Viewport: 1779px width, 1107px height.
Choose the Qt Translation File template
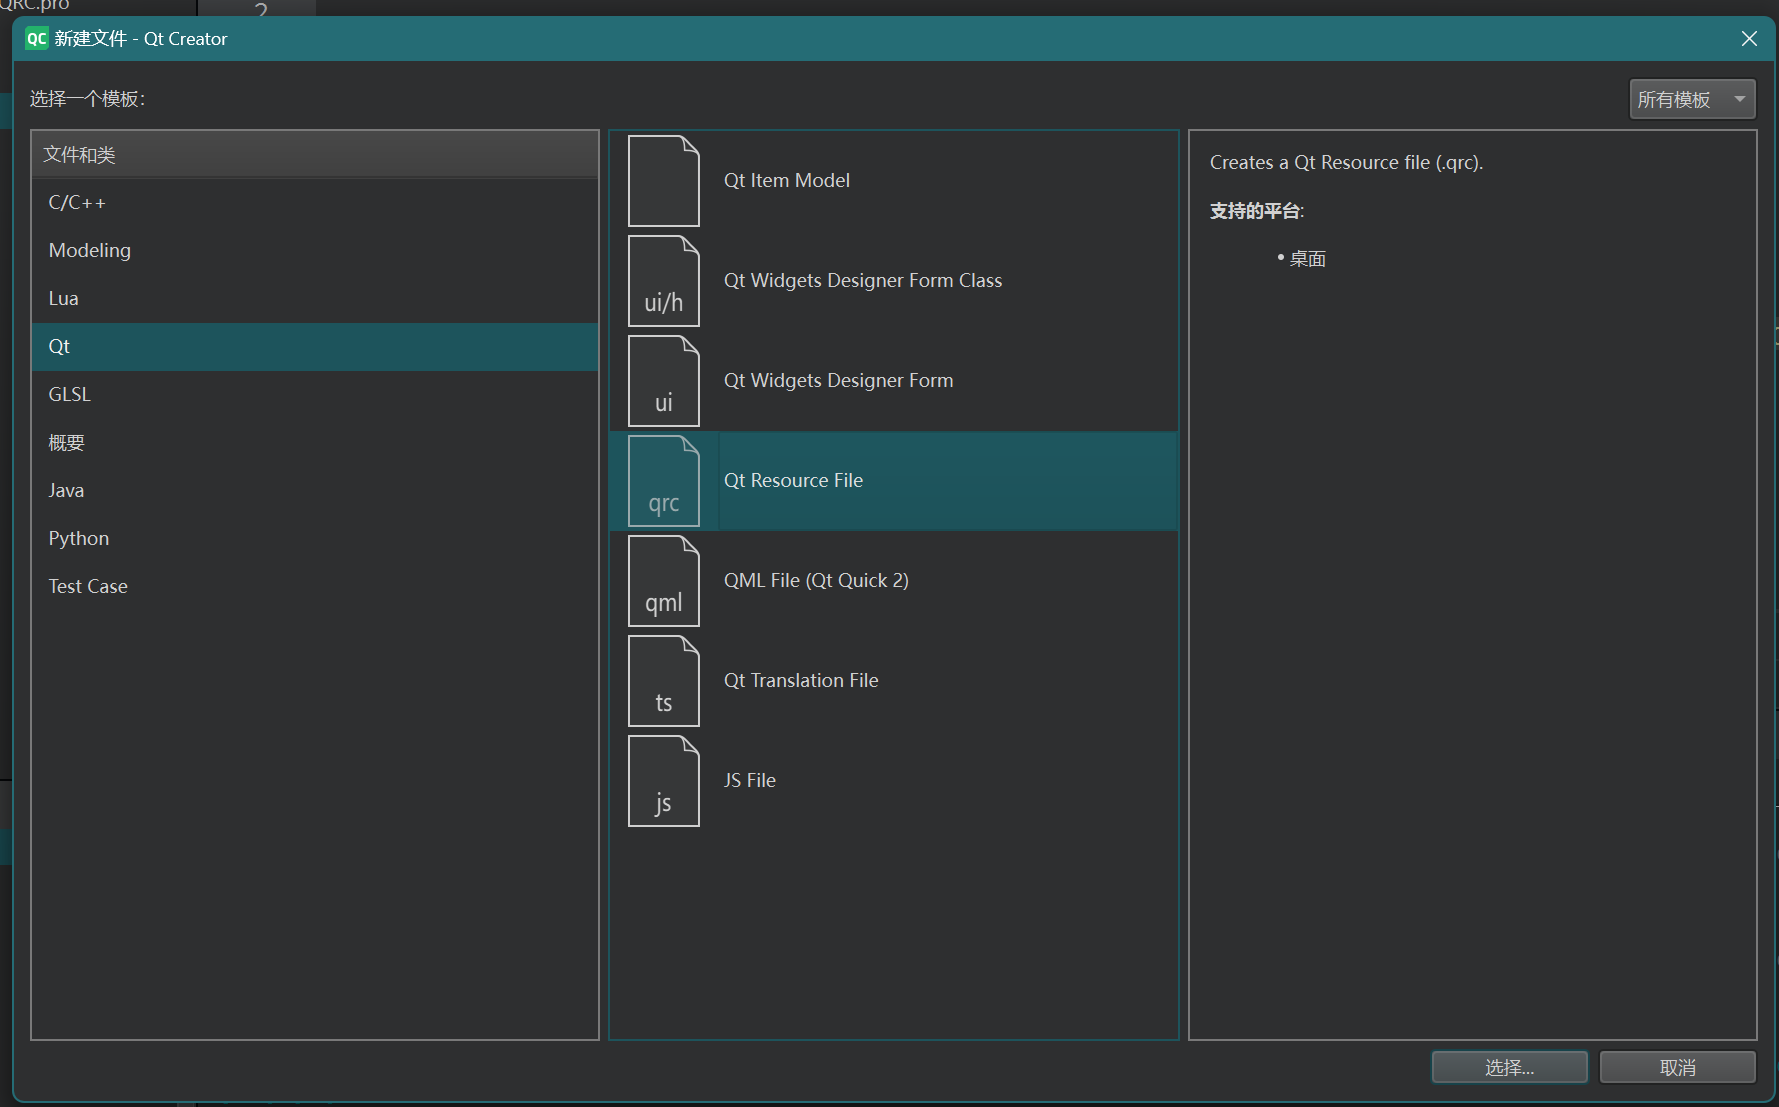click(x=894, y=681)
